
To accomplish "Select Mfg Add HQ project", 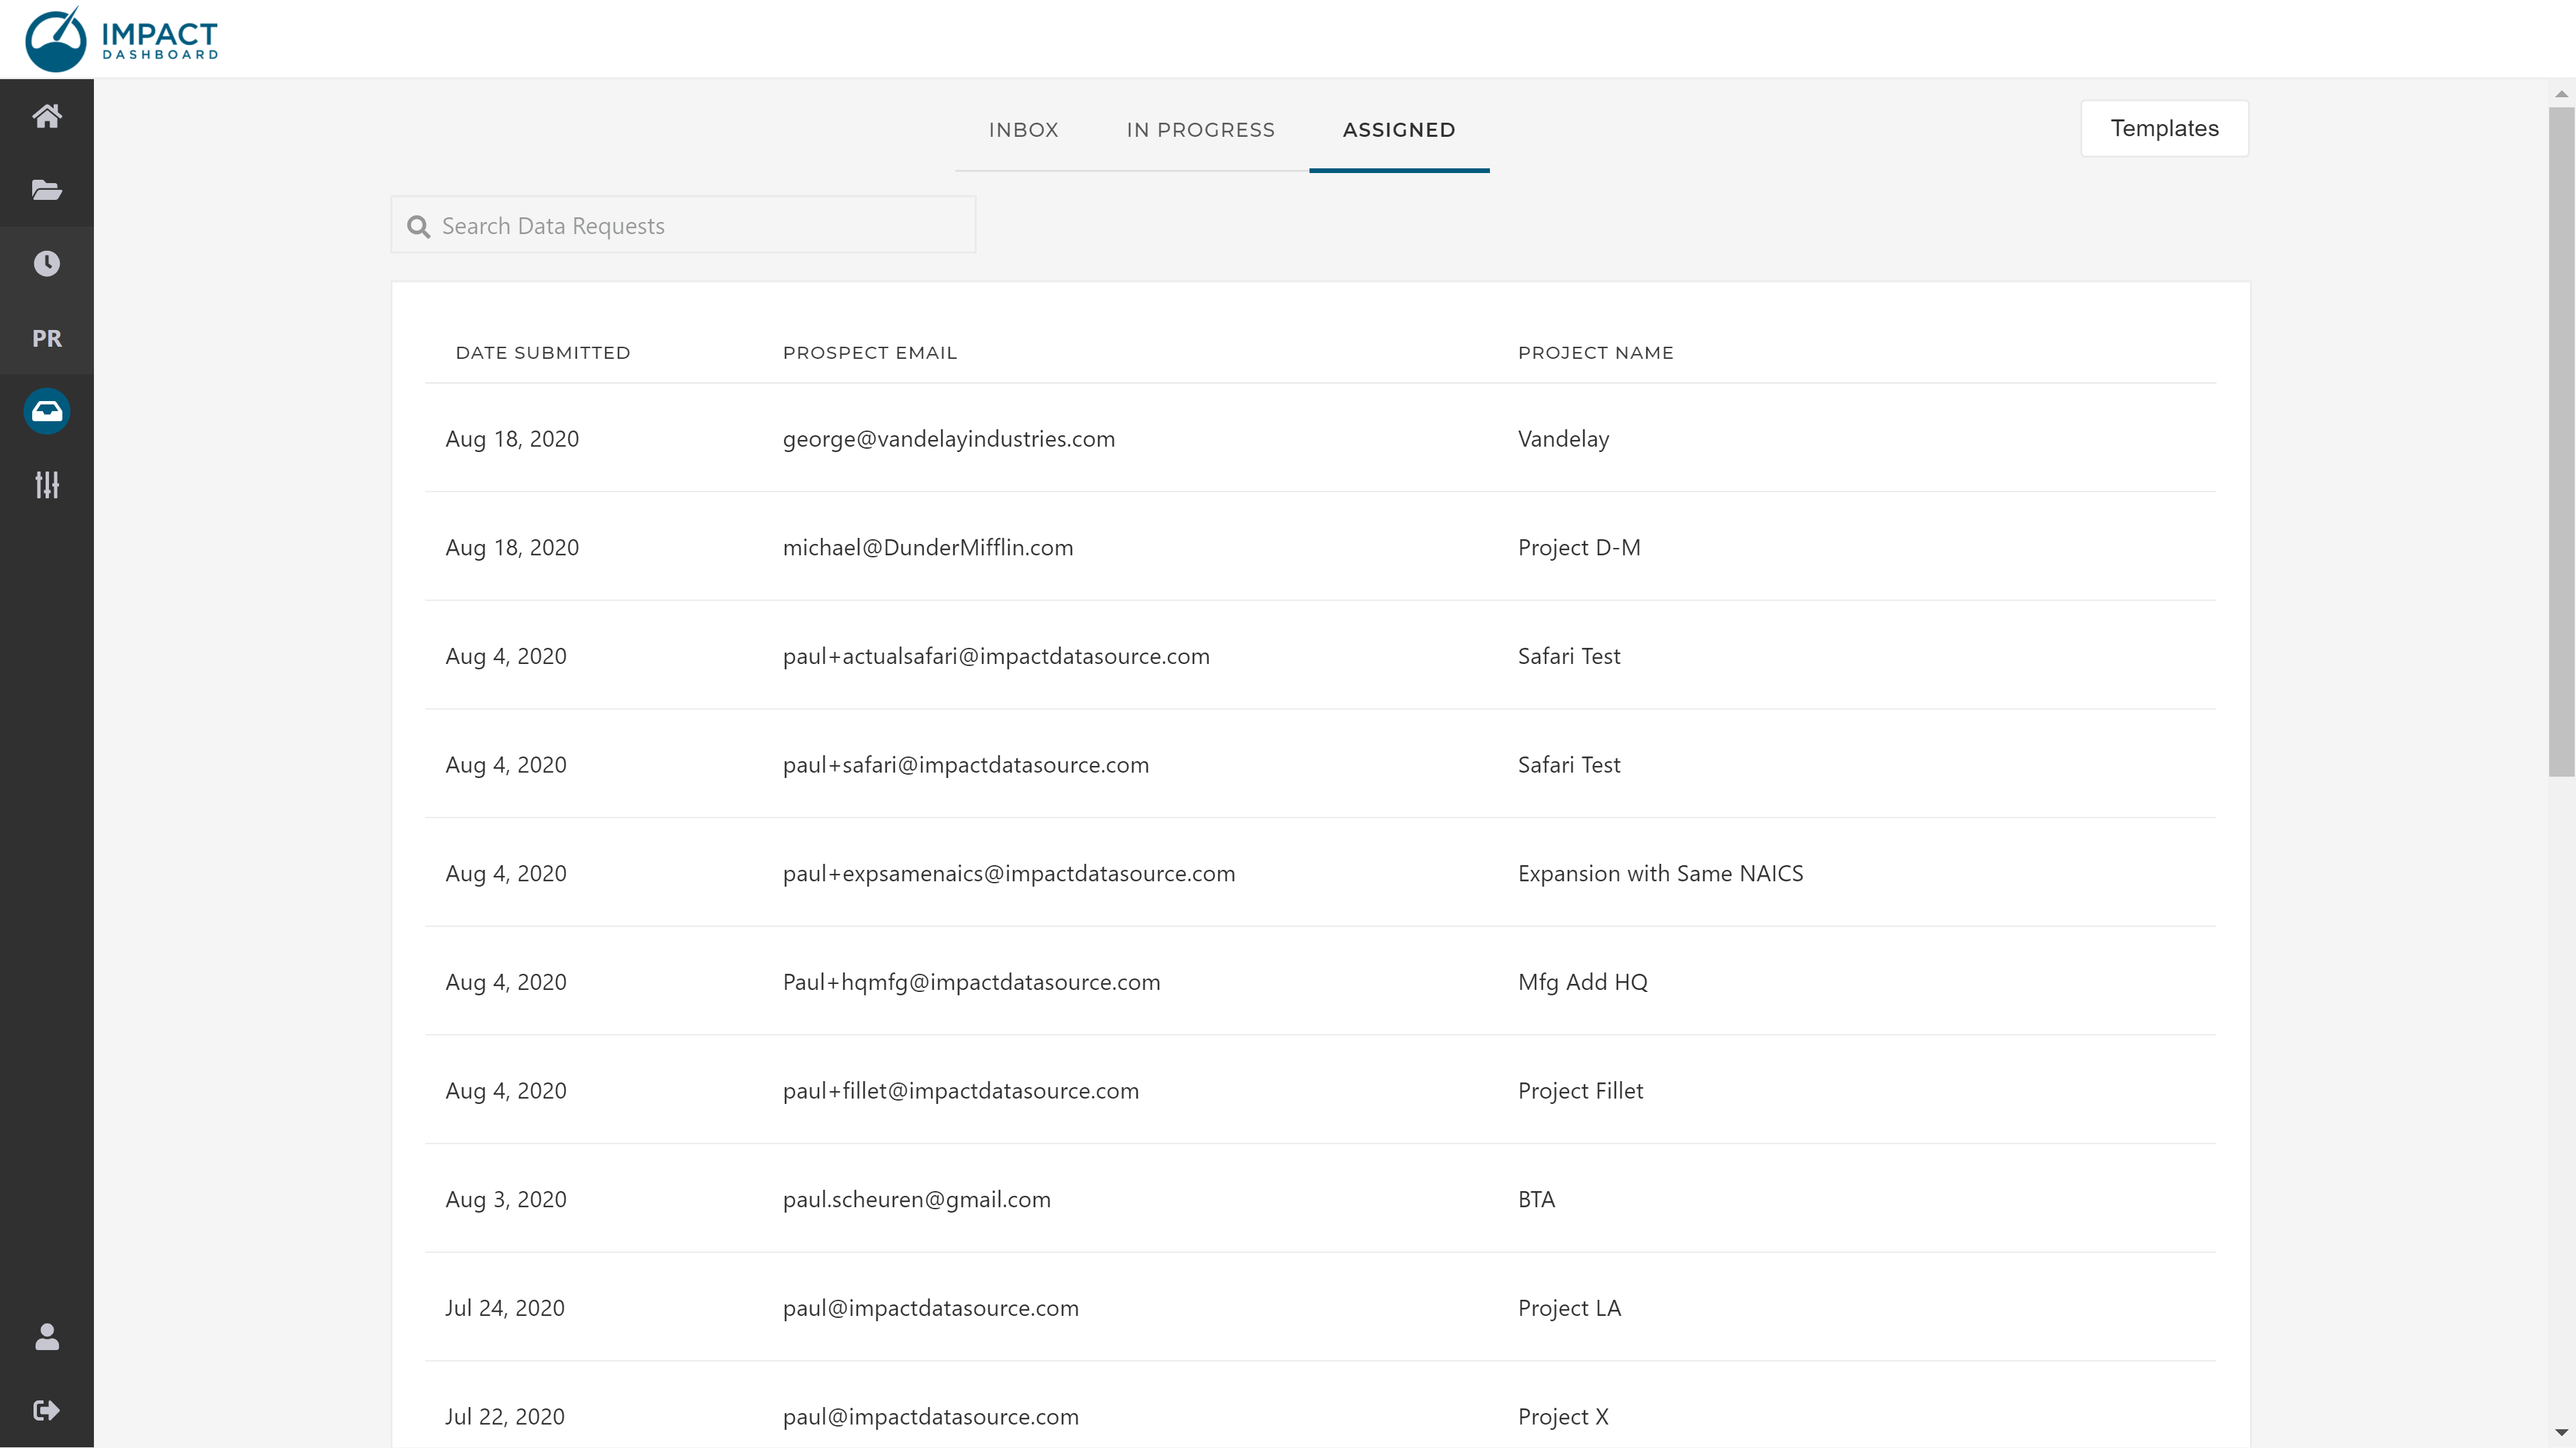I will point(1583,982).
